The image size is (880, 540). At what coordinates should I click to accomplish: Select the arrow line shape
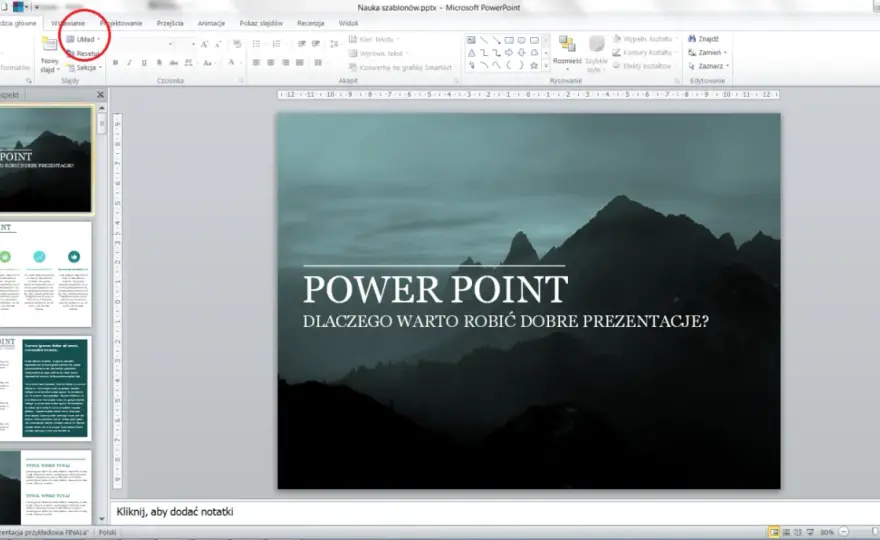pyautogui.click(x=497, y=40)
